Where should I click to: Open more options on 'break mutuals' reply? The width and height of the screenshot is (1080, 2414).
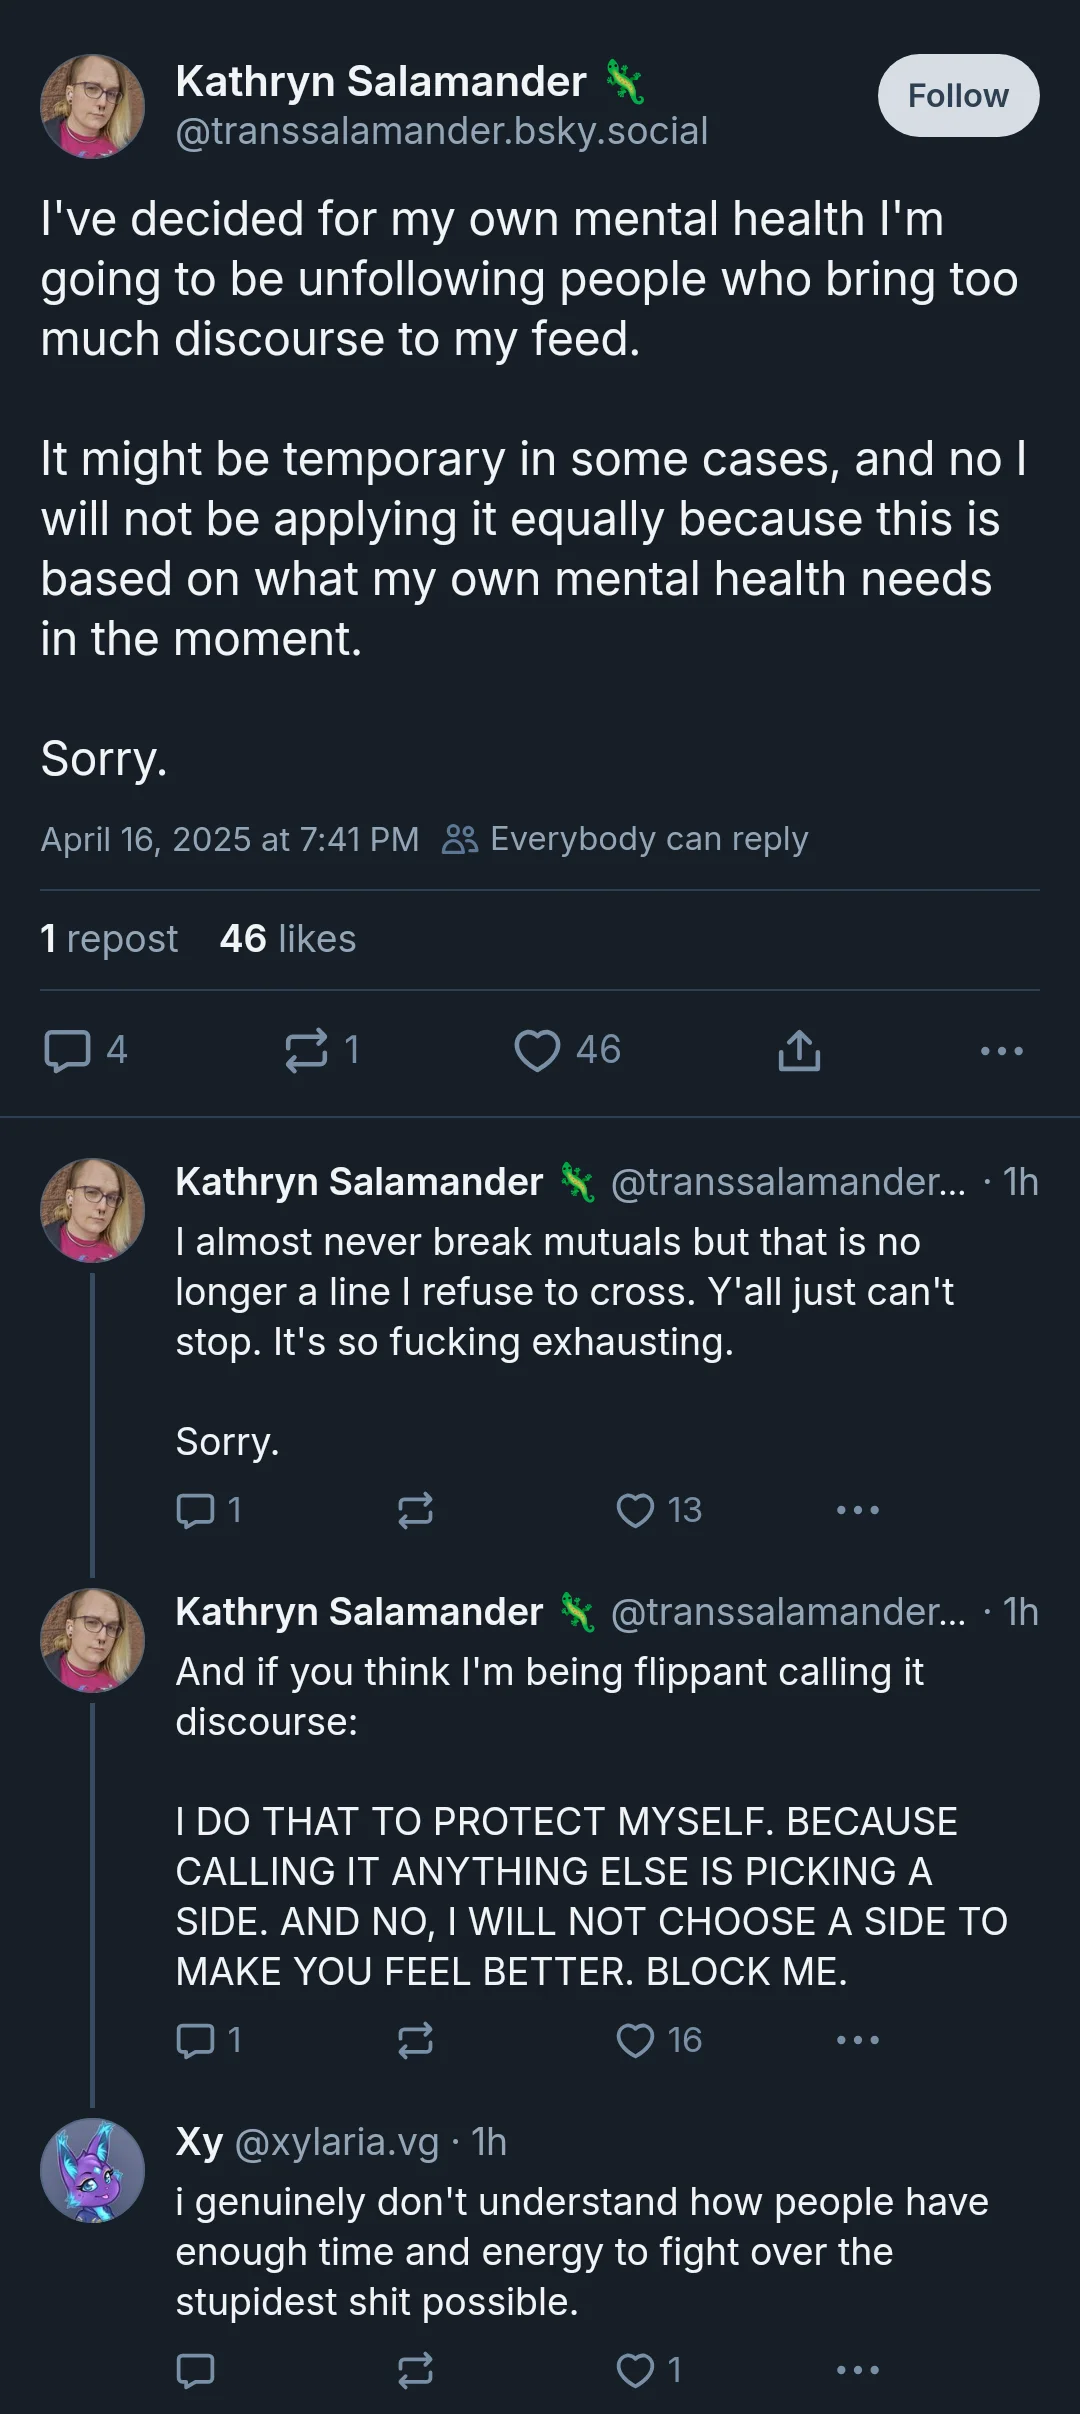pyautogui.click(x=858, y=1510)
